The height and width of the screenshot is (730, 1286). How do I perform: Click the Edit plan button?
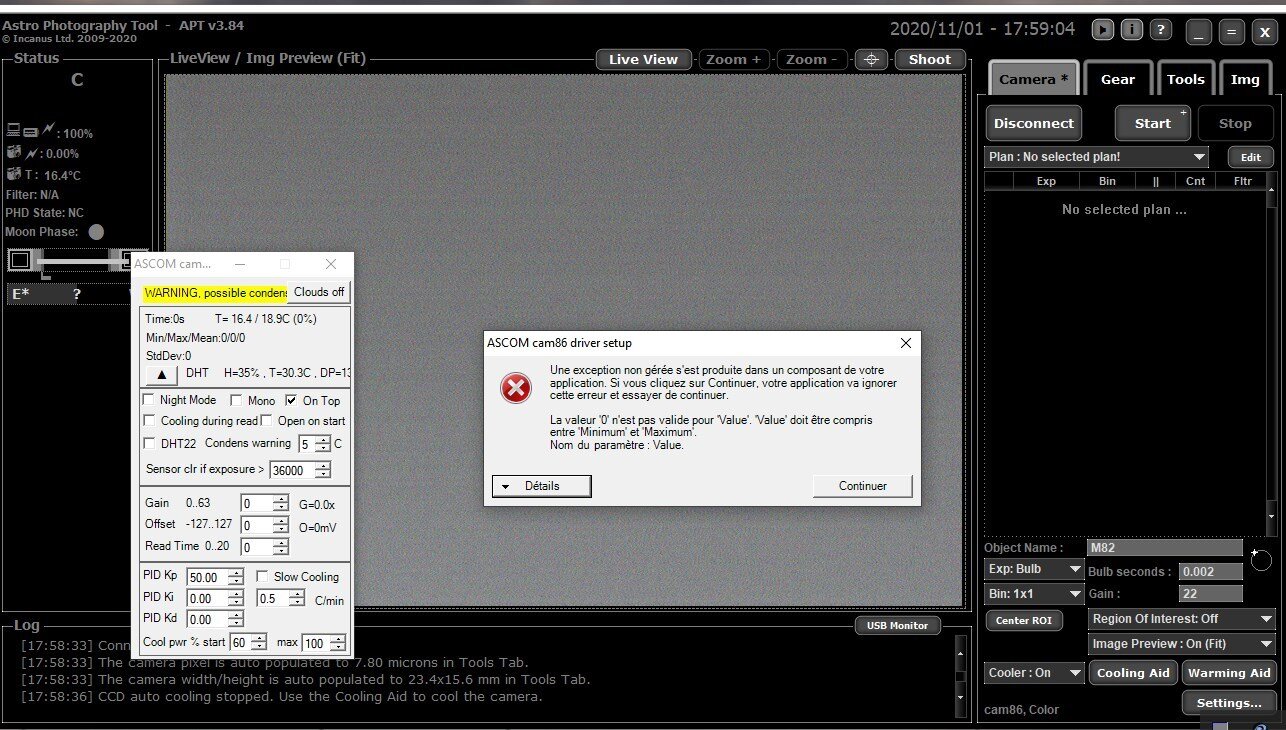point(1251,157)
